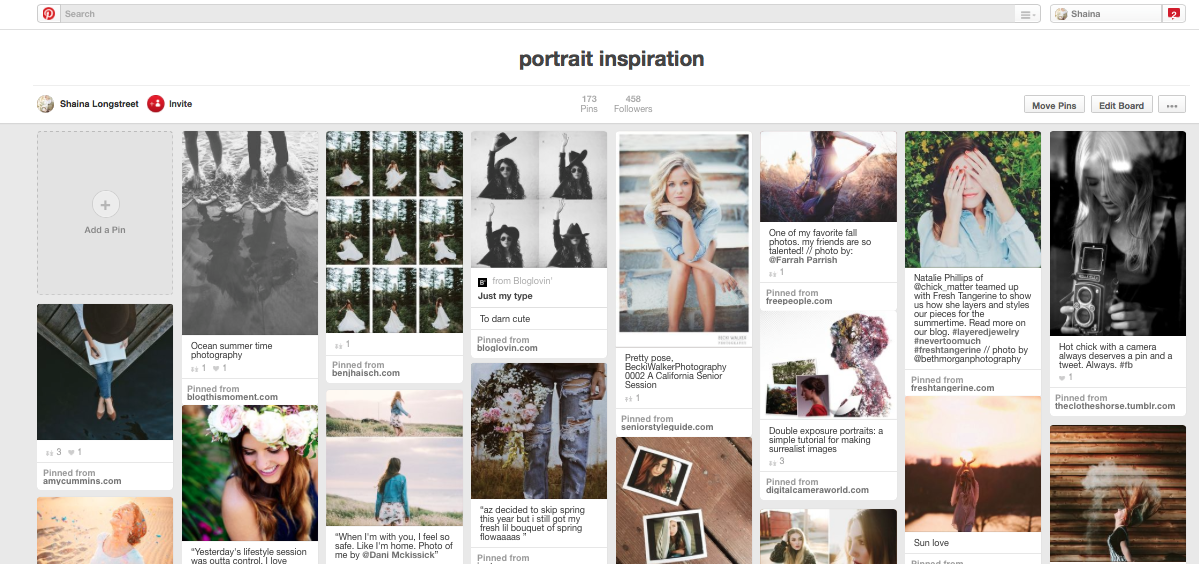Open the flower crown smiling girl pin
Viewport: 1199px width, 564px height.
point(250,473)
